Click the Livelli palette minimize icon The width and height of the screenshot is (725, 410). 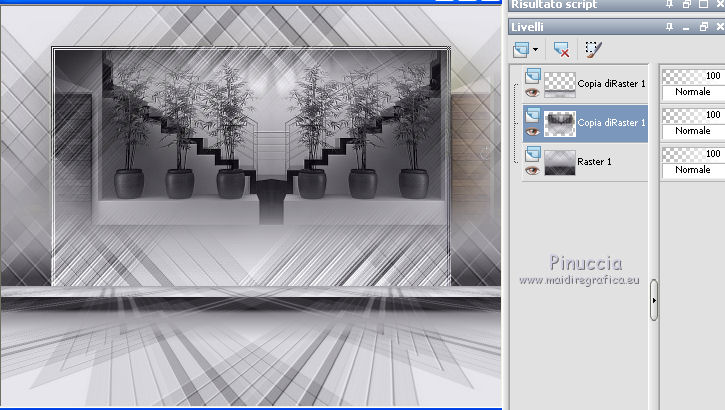[686, 27]
